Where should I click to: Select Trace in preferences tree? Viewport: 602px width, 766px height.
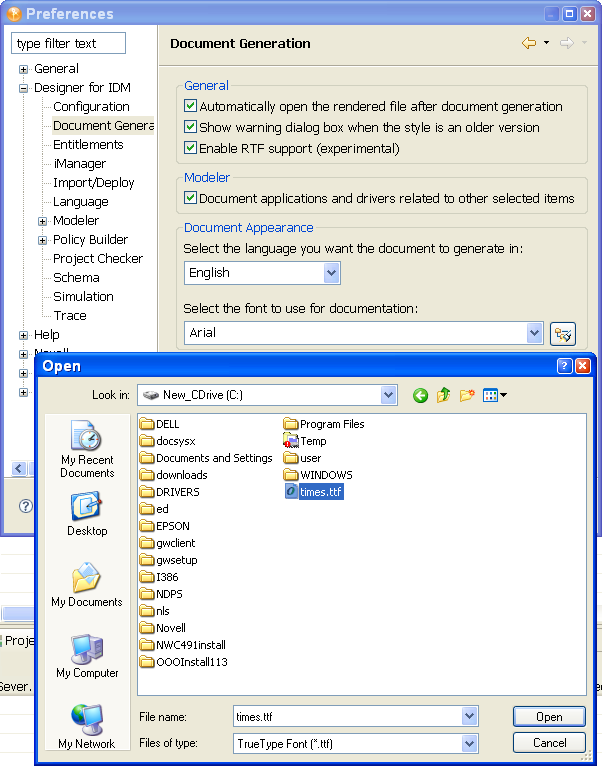pyautogui.click(x=70, y=316)
